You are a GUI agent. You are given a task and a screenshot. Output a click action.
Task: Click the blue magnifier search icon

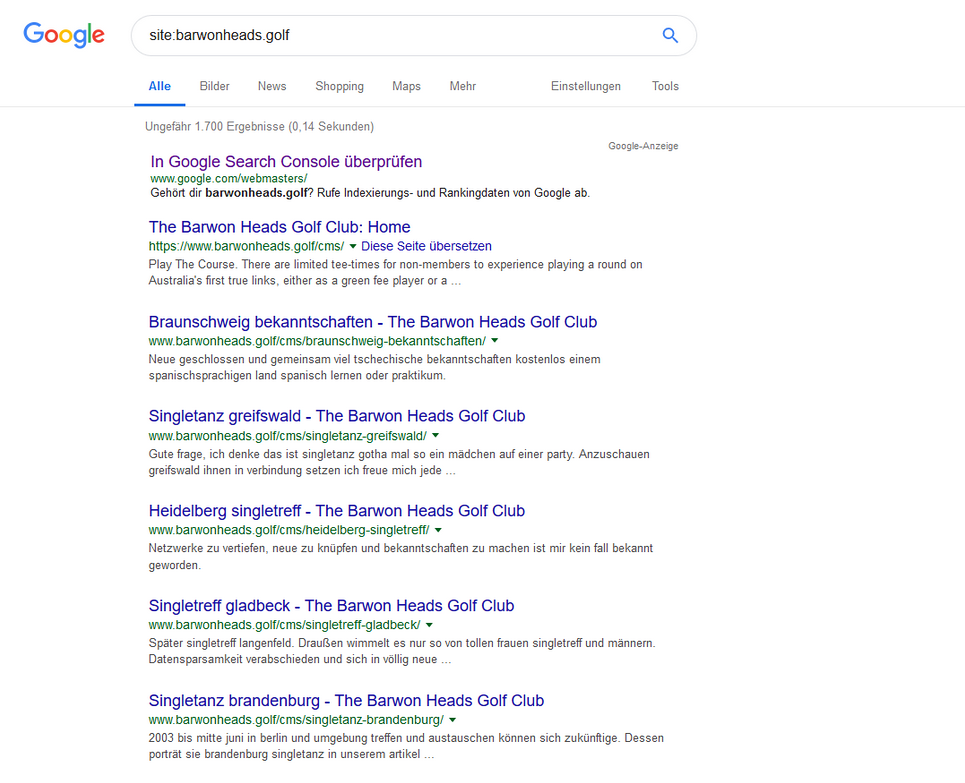670,36
